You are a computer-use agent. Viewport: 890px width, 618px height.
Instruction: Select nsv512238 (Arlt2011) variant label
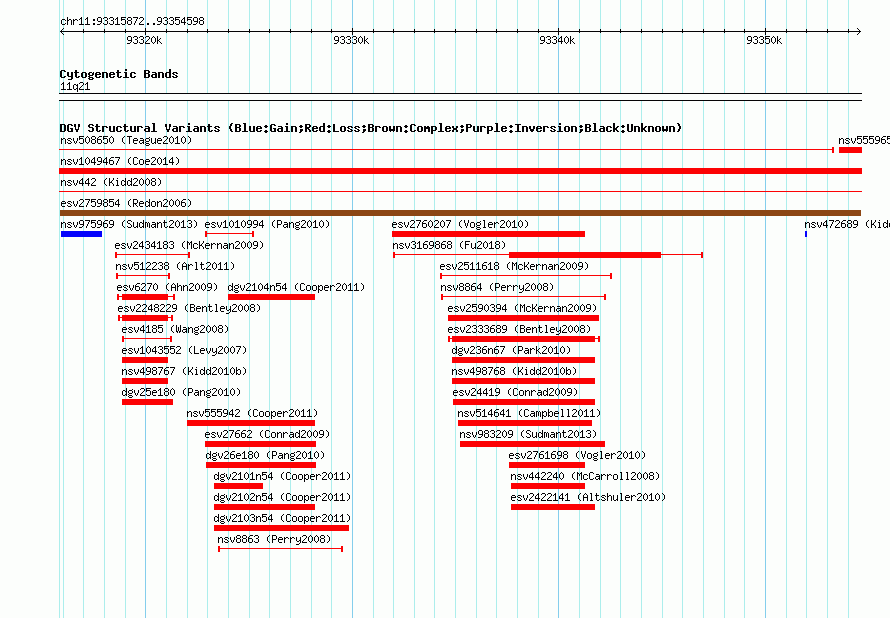click(175, 266)
